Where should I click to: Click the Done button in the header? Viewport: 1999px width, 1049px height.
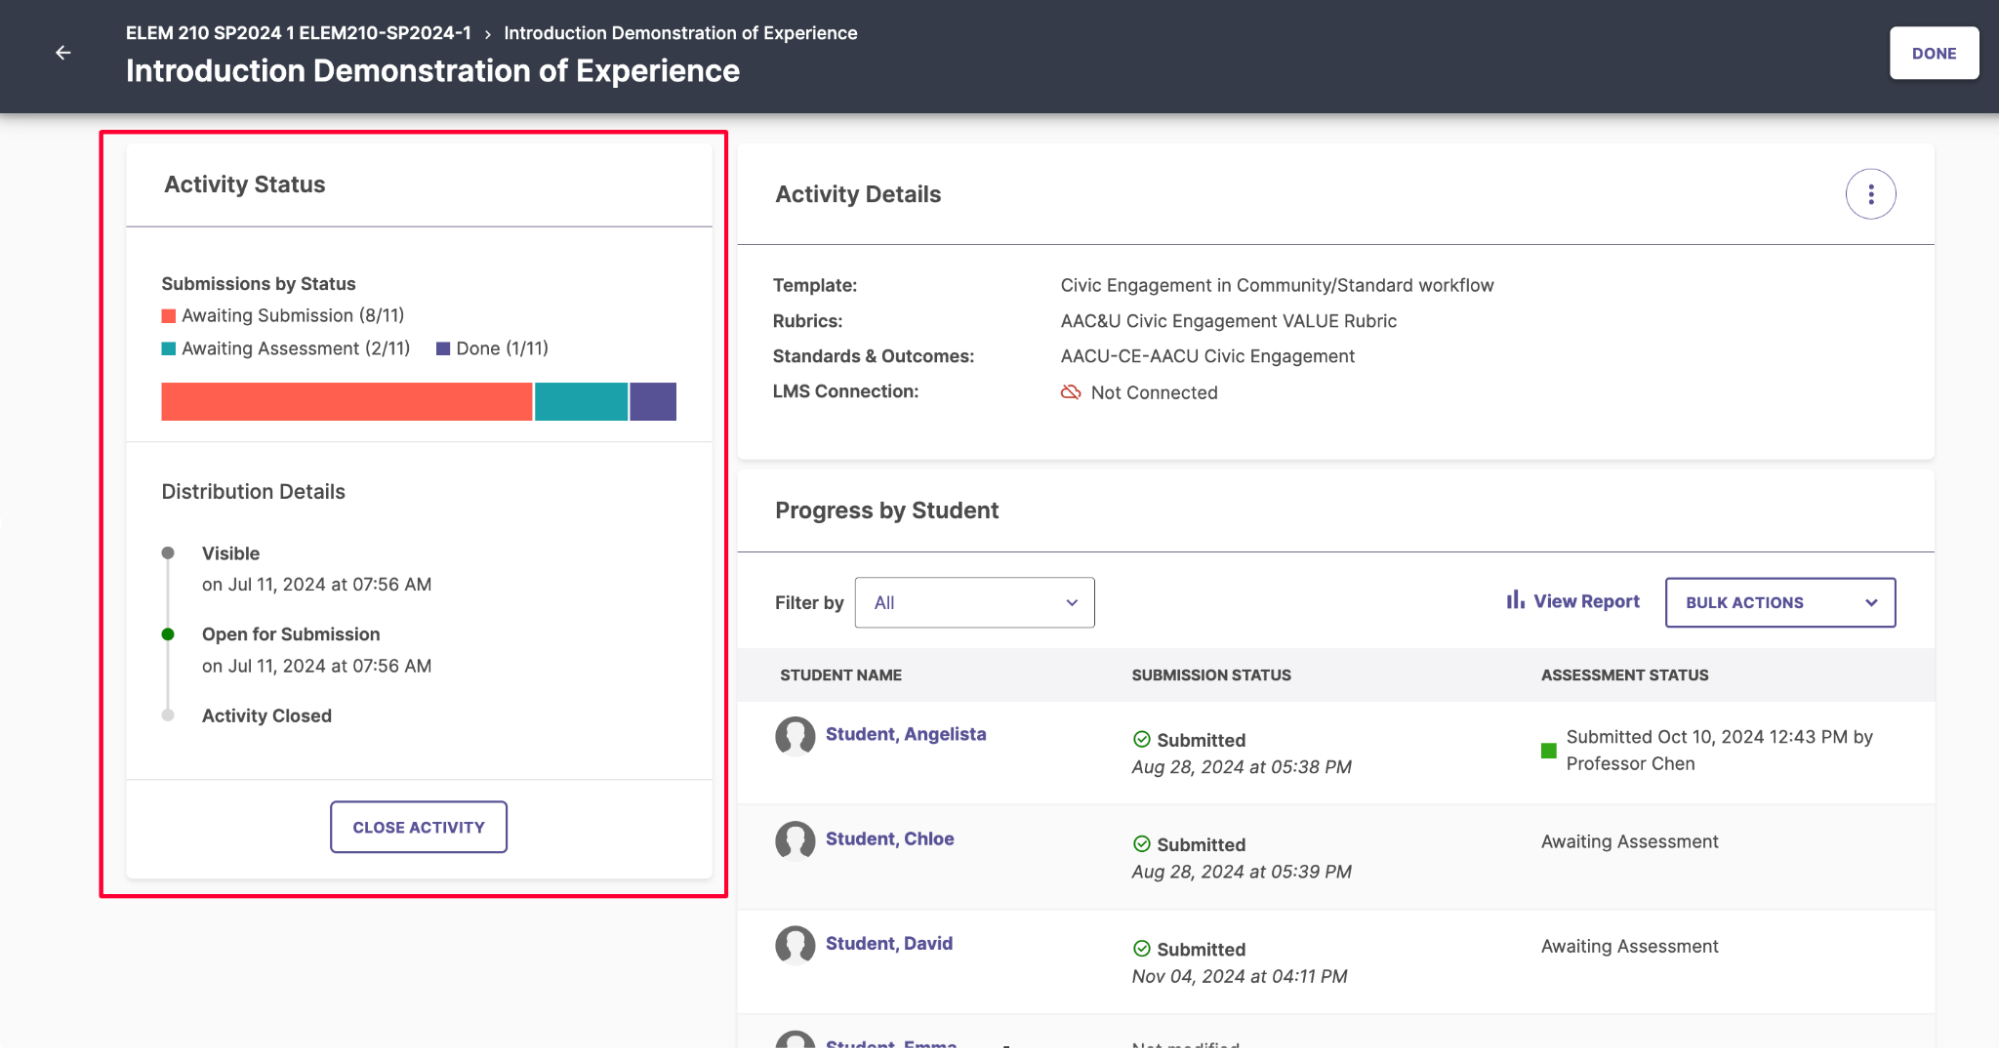(x=1933, y=52)
